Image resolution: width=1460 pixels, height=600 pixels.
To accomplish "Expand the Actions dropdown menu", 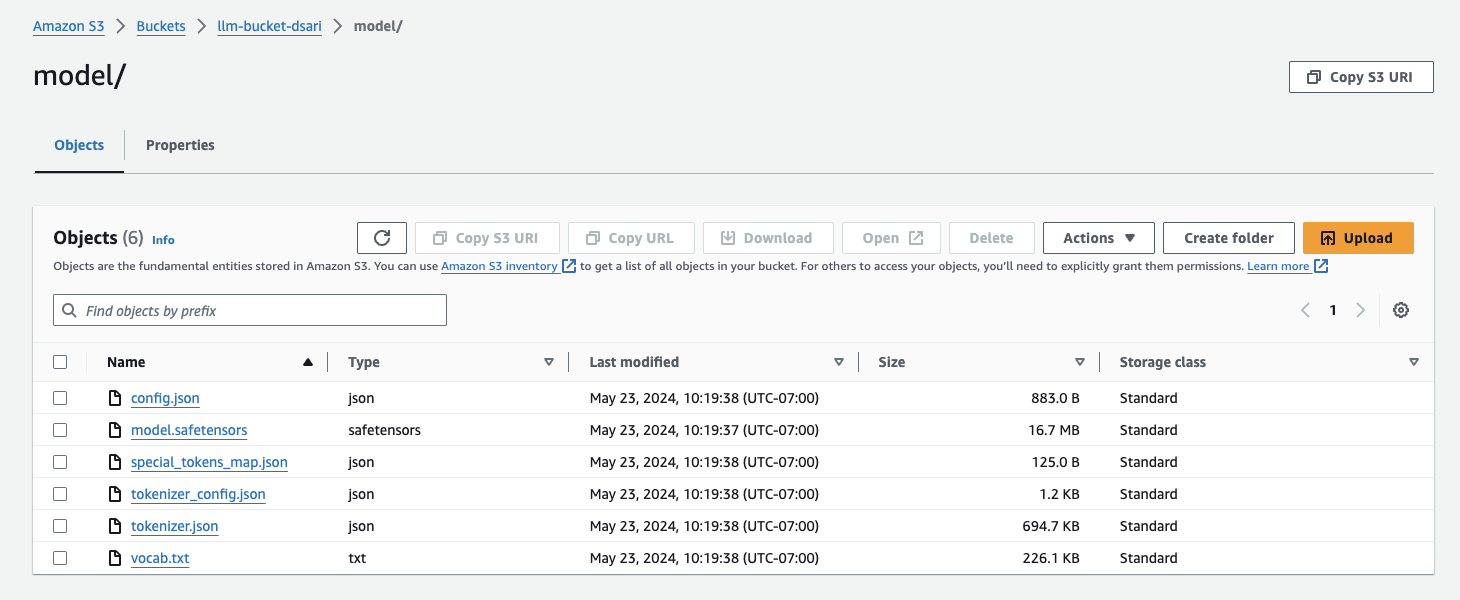I will [x=1098, y=238].
